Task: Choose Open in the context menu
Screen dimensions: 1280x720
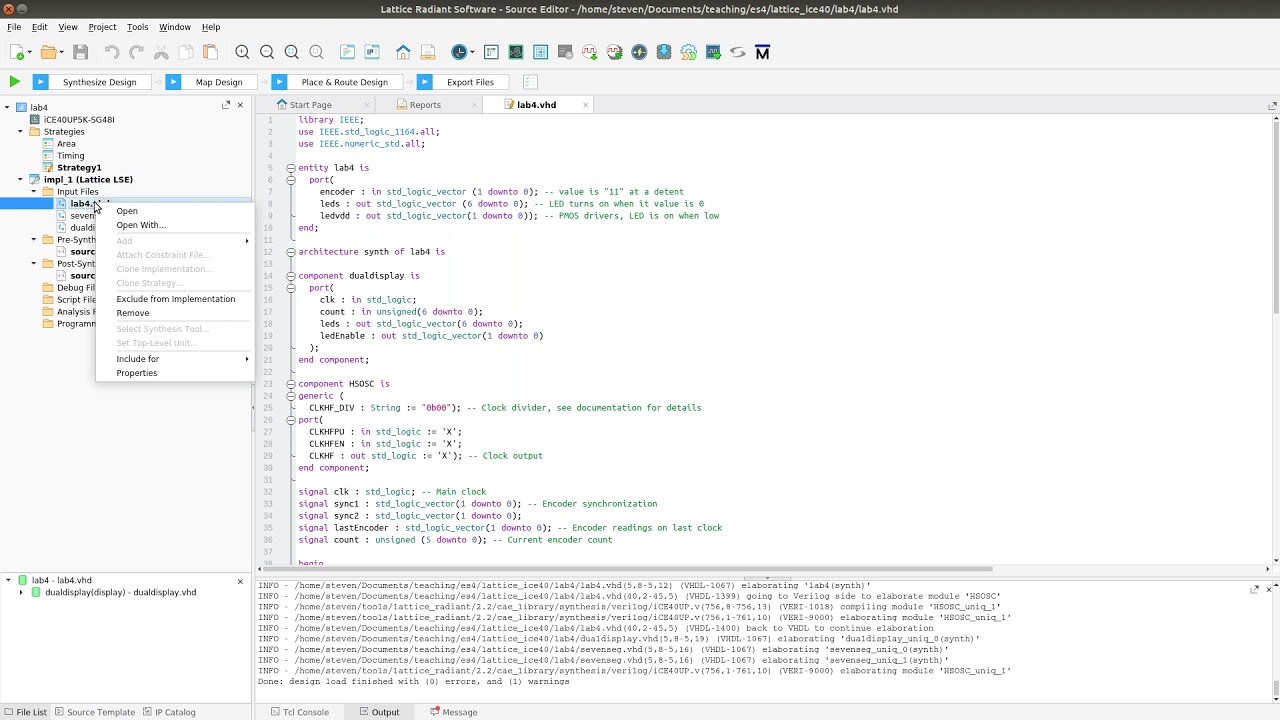Action: point(127,211)
